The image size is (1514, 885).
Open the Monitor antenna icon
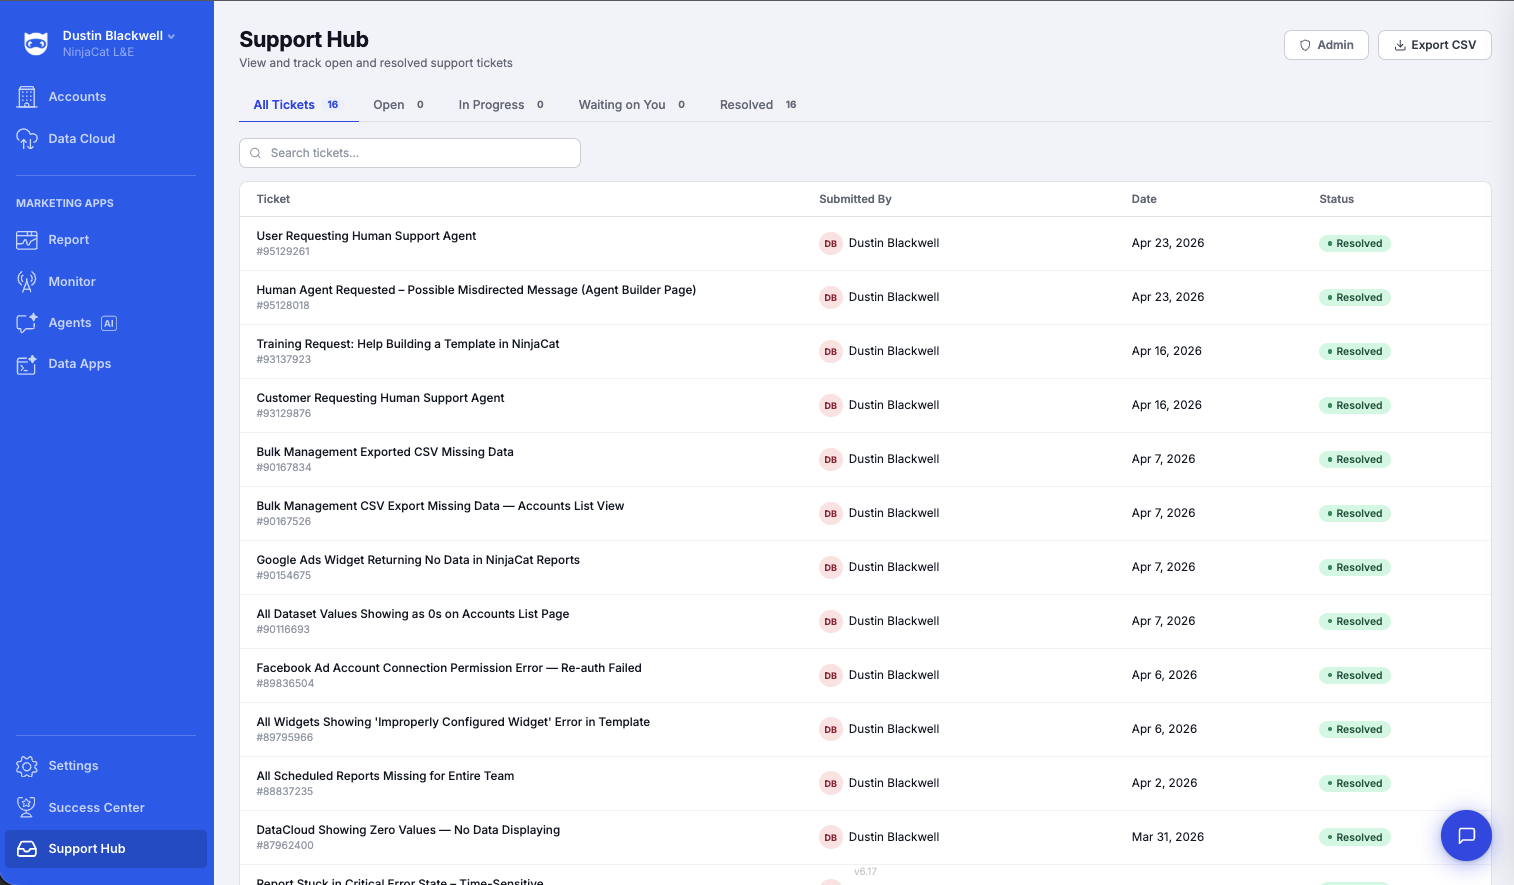[27, 282]
